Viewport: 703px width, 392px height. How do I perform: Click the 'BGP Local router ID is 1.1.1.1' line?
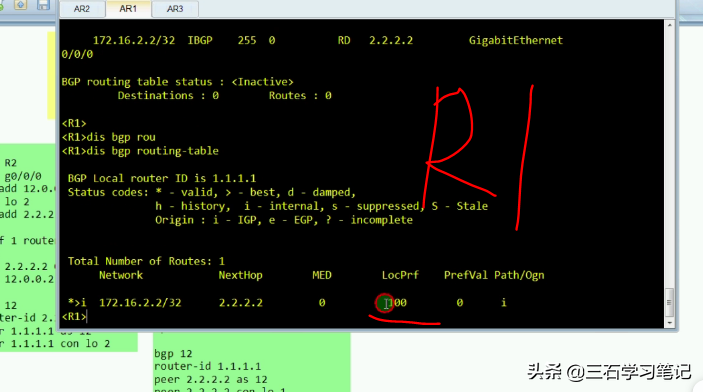(x=162, y=178)
